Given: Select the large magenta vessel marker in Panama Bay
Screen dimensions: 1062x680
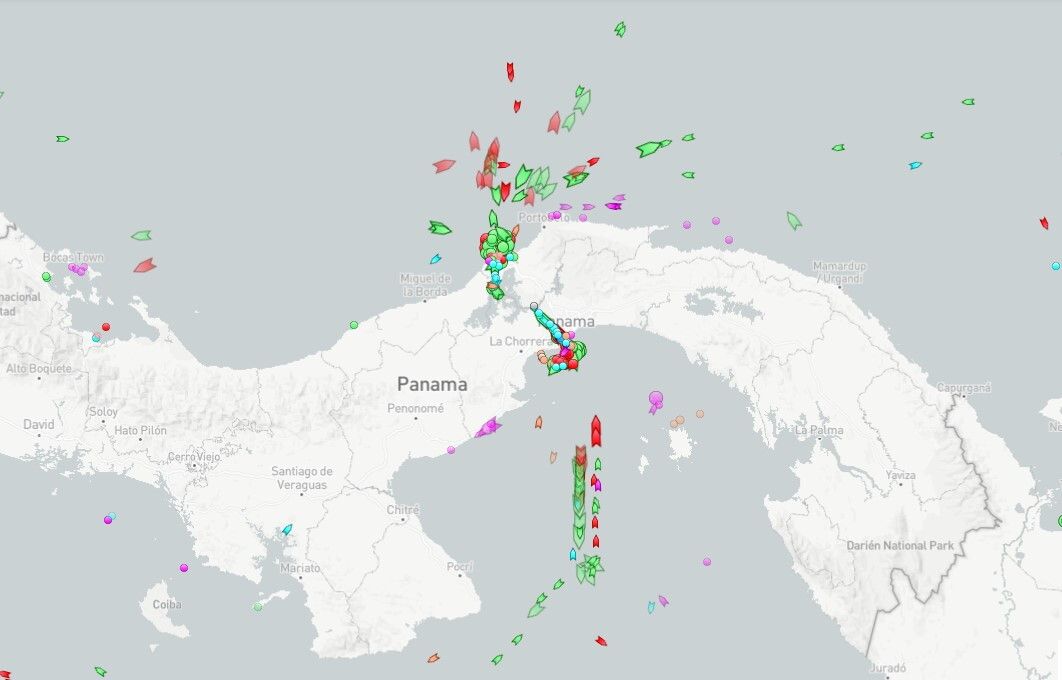Looking at the screenshot, I should coord(655,400).
